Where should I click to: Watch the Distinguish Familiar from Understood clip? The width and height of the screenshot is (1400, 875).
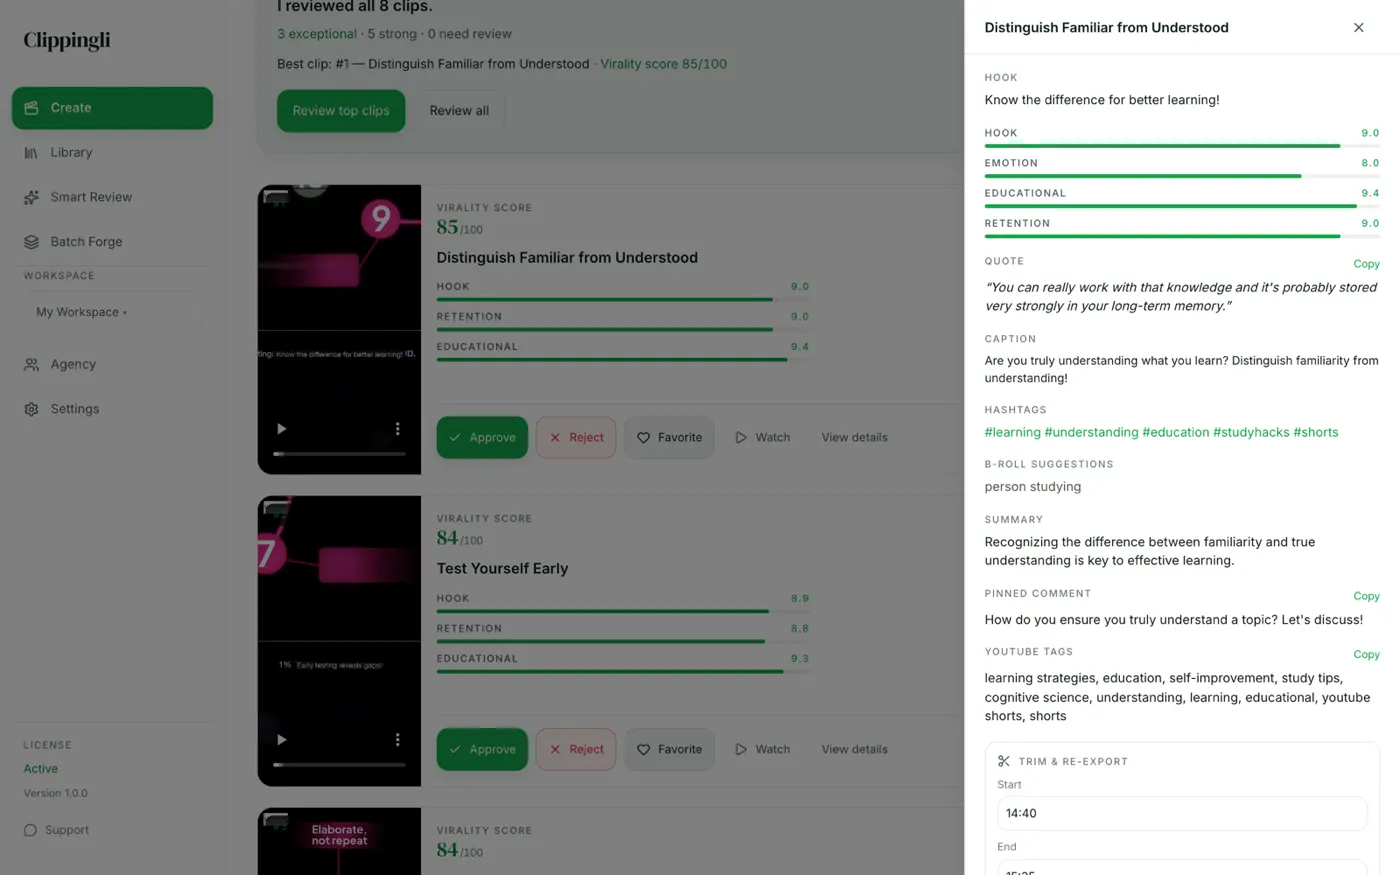[x=763, y=438]
